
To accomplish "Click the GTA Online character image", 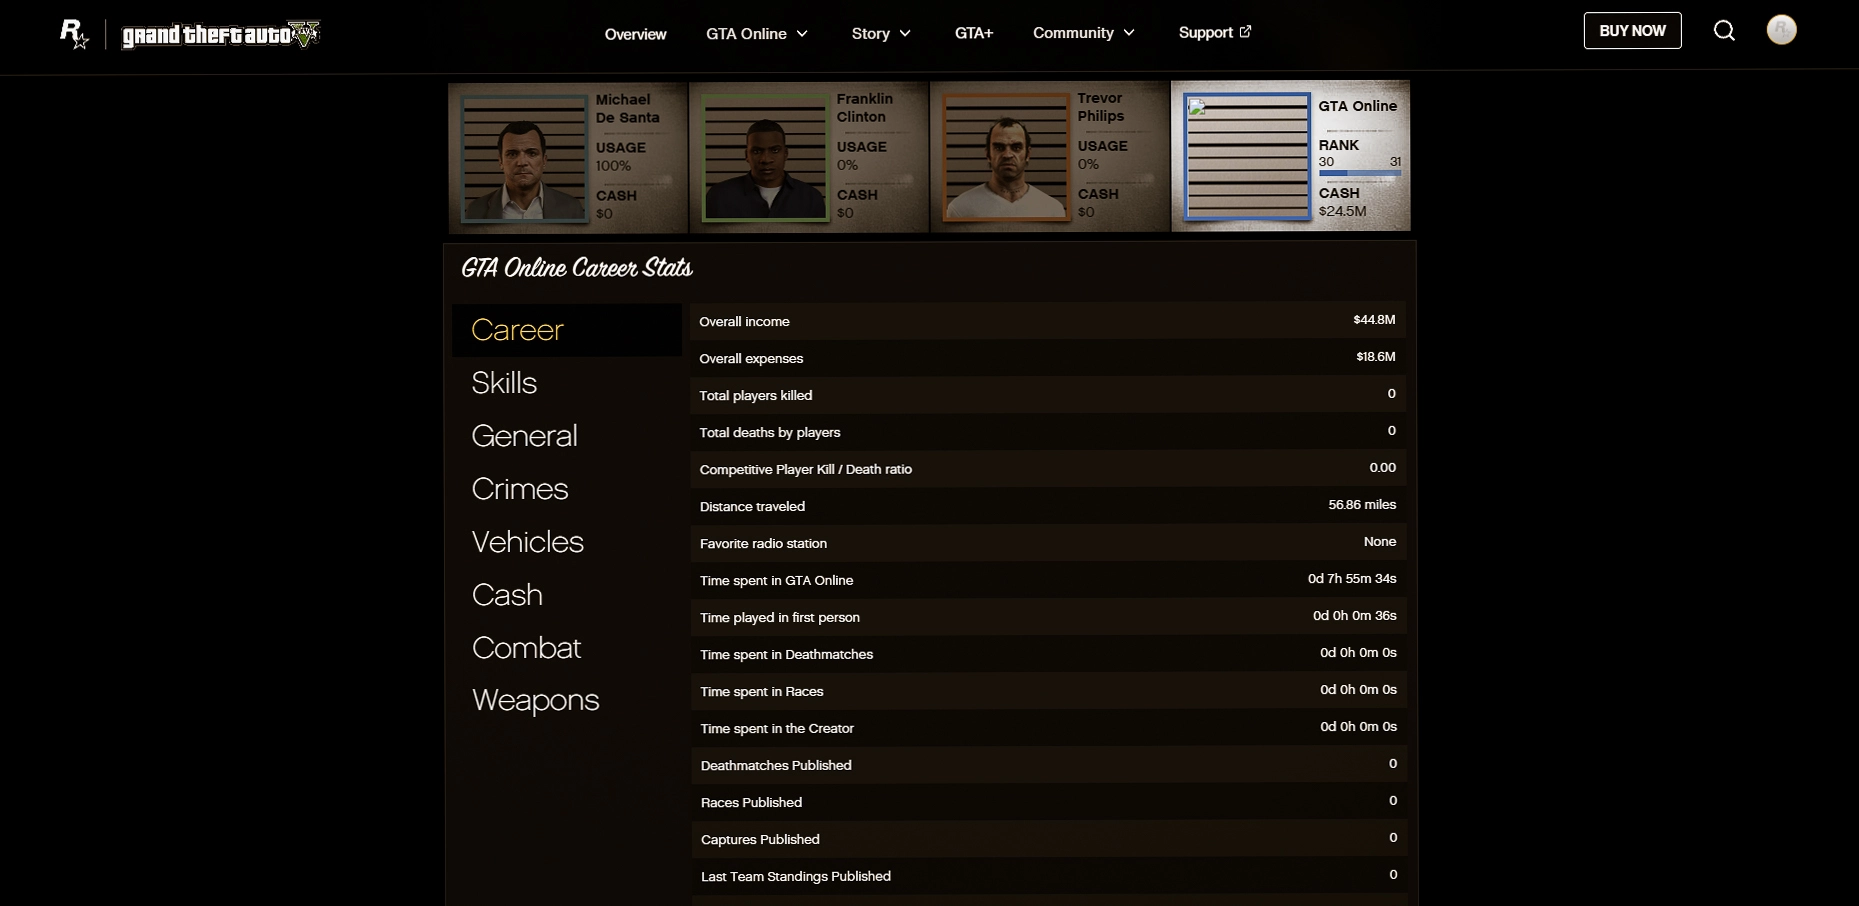I will (1247, 157).
